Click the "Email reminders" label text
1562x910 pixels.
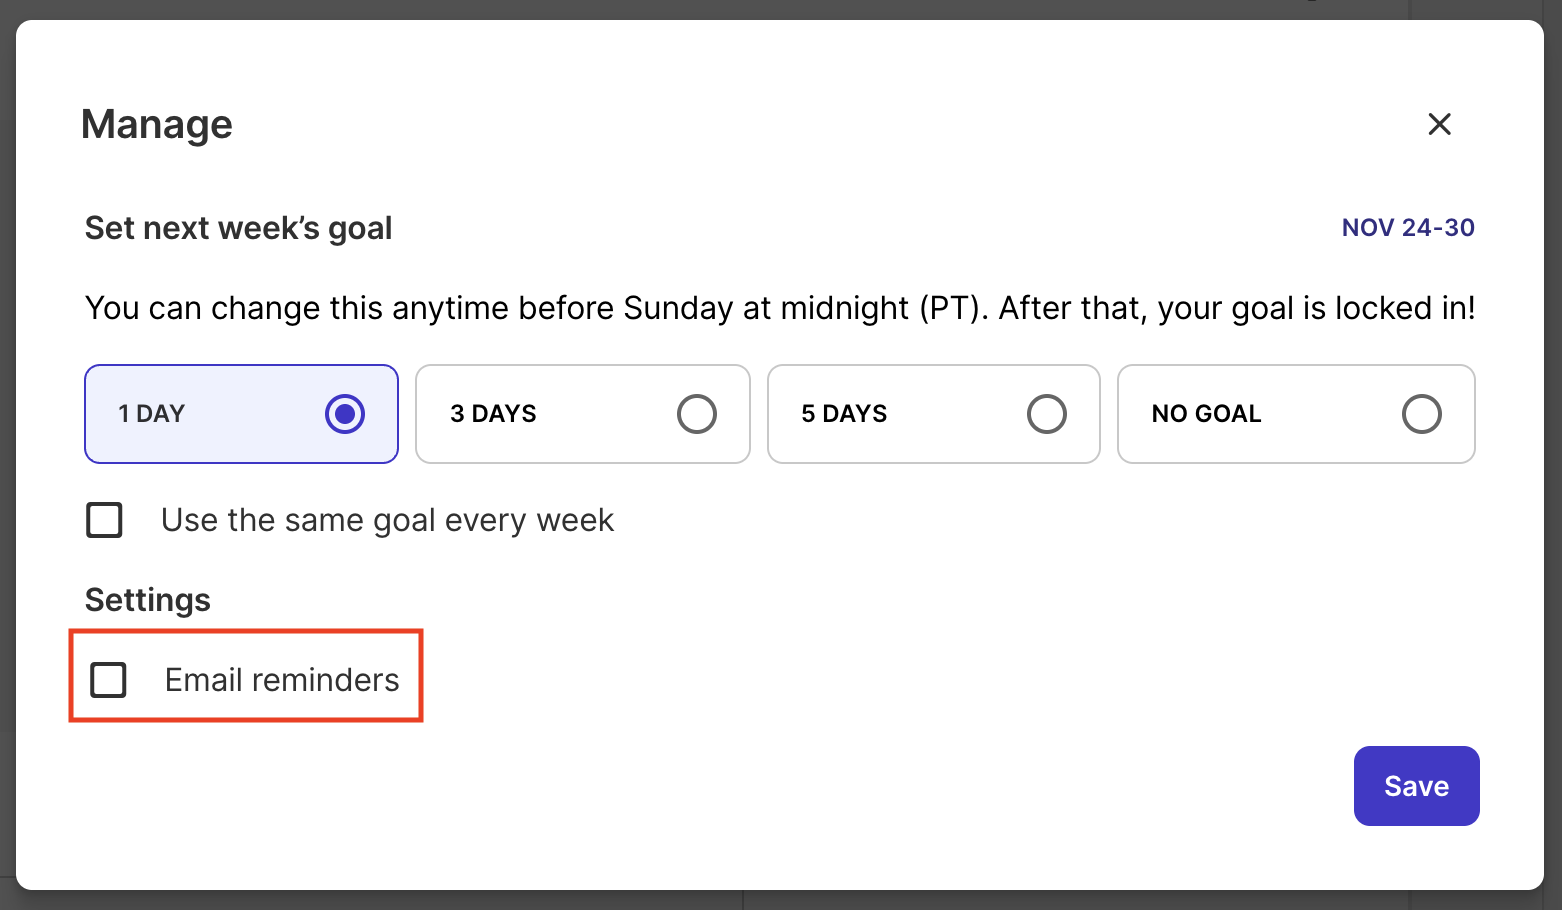click(282, 680)
